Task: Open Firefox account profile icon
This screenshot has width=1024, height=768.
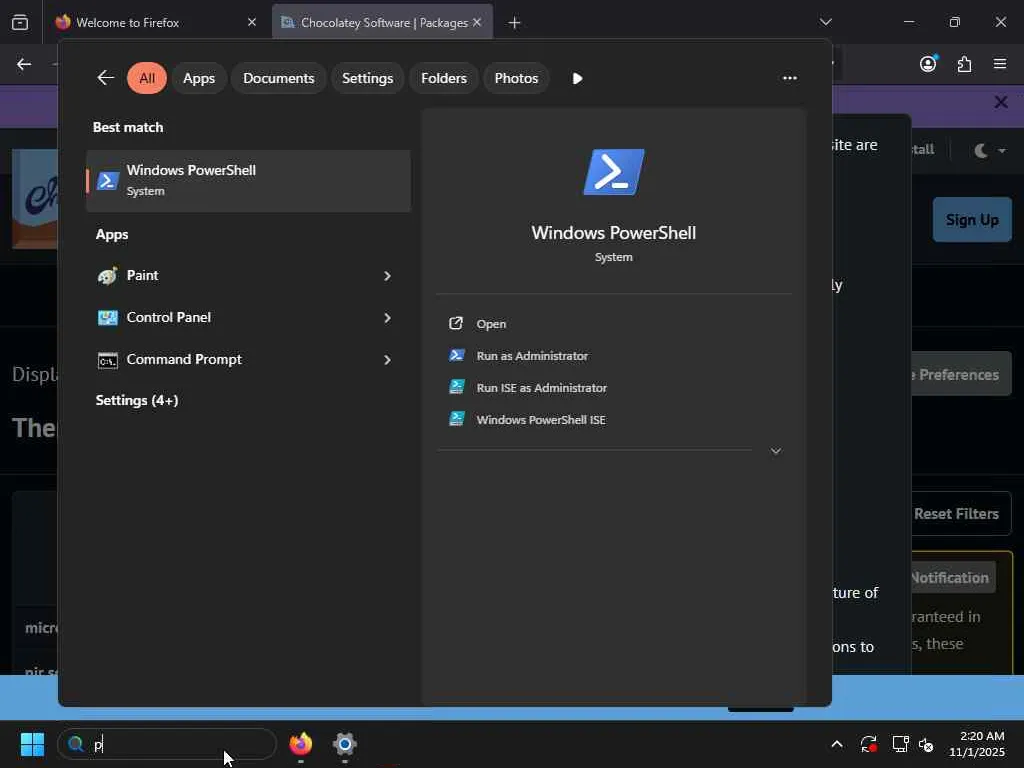Action: click(928, 63)
